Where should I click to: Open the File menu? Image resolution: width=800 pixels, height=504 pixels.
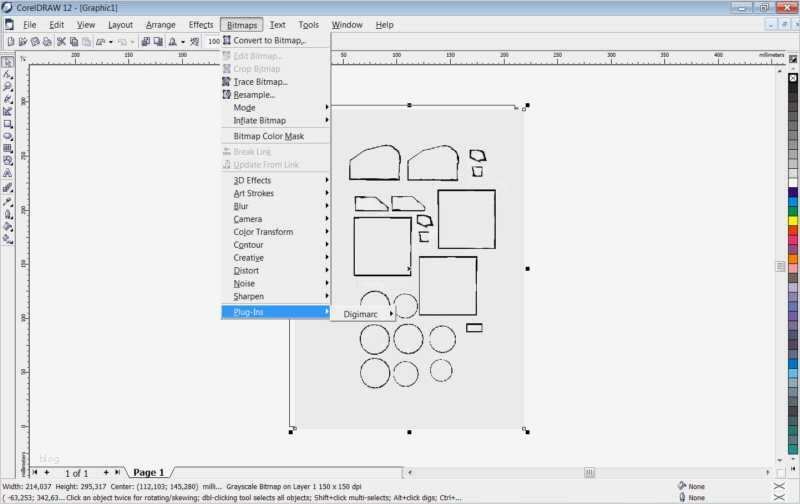(x=30, y=24)
